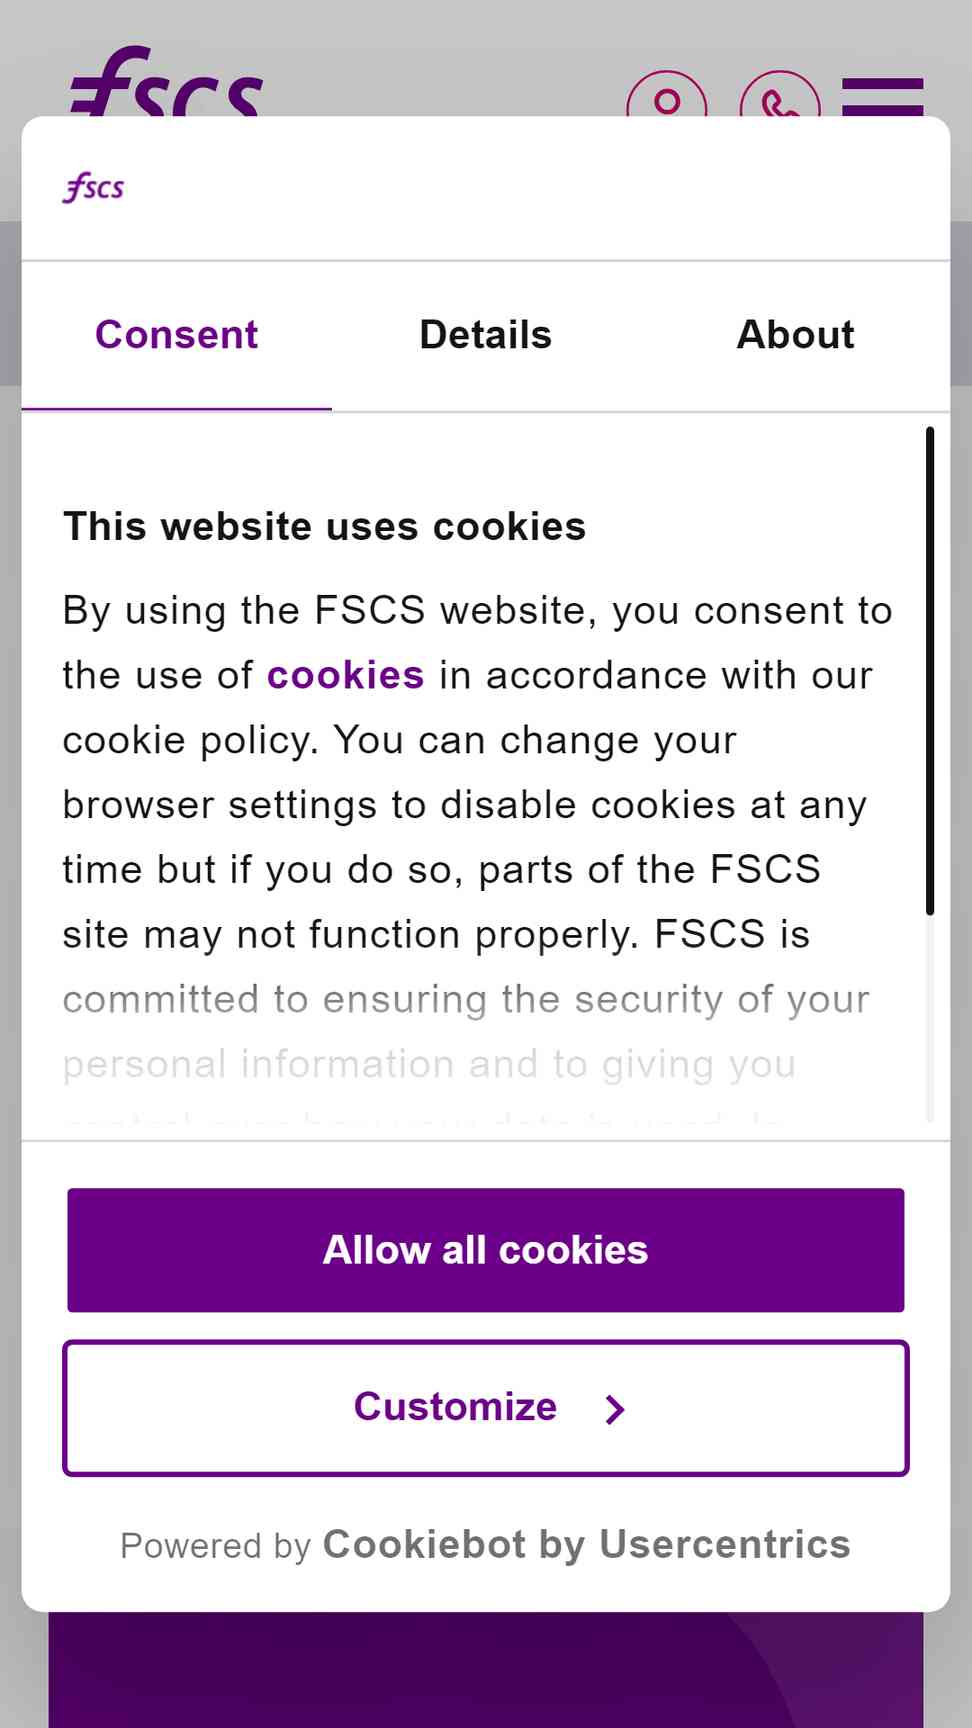Viewport: 972px width, 1728px height.
Task: Switch to the Consent tab
Action: point(177,335)
